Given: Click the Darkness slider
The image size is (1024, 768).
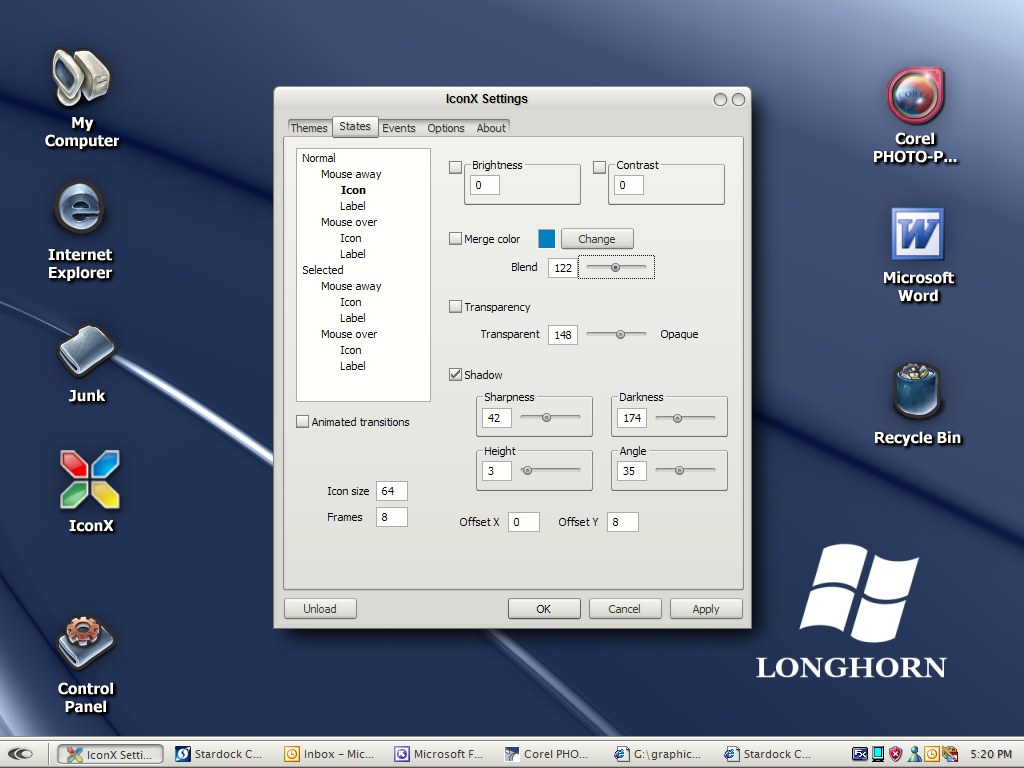Looking at the screenshot, I should [685, 418].
